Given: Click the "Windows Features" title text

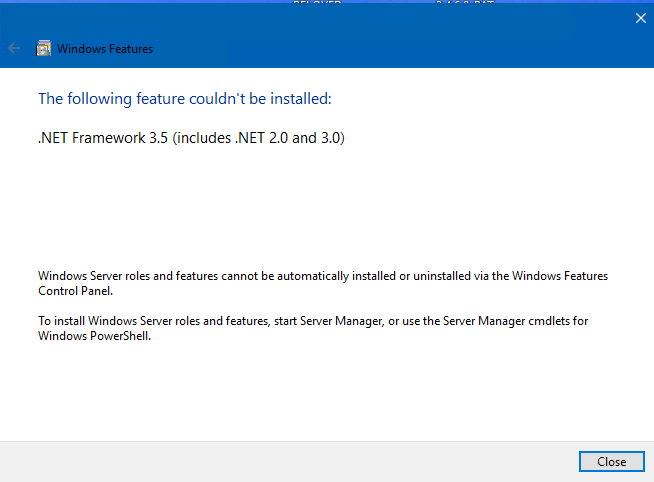Looking at the screenshot, I should (104, 49).
